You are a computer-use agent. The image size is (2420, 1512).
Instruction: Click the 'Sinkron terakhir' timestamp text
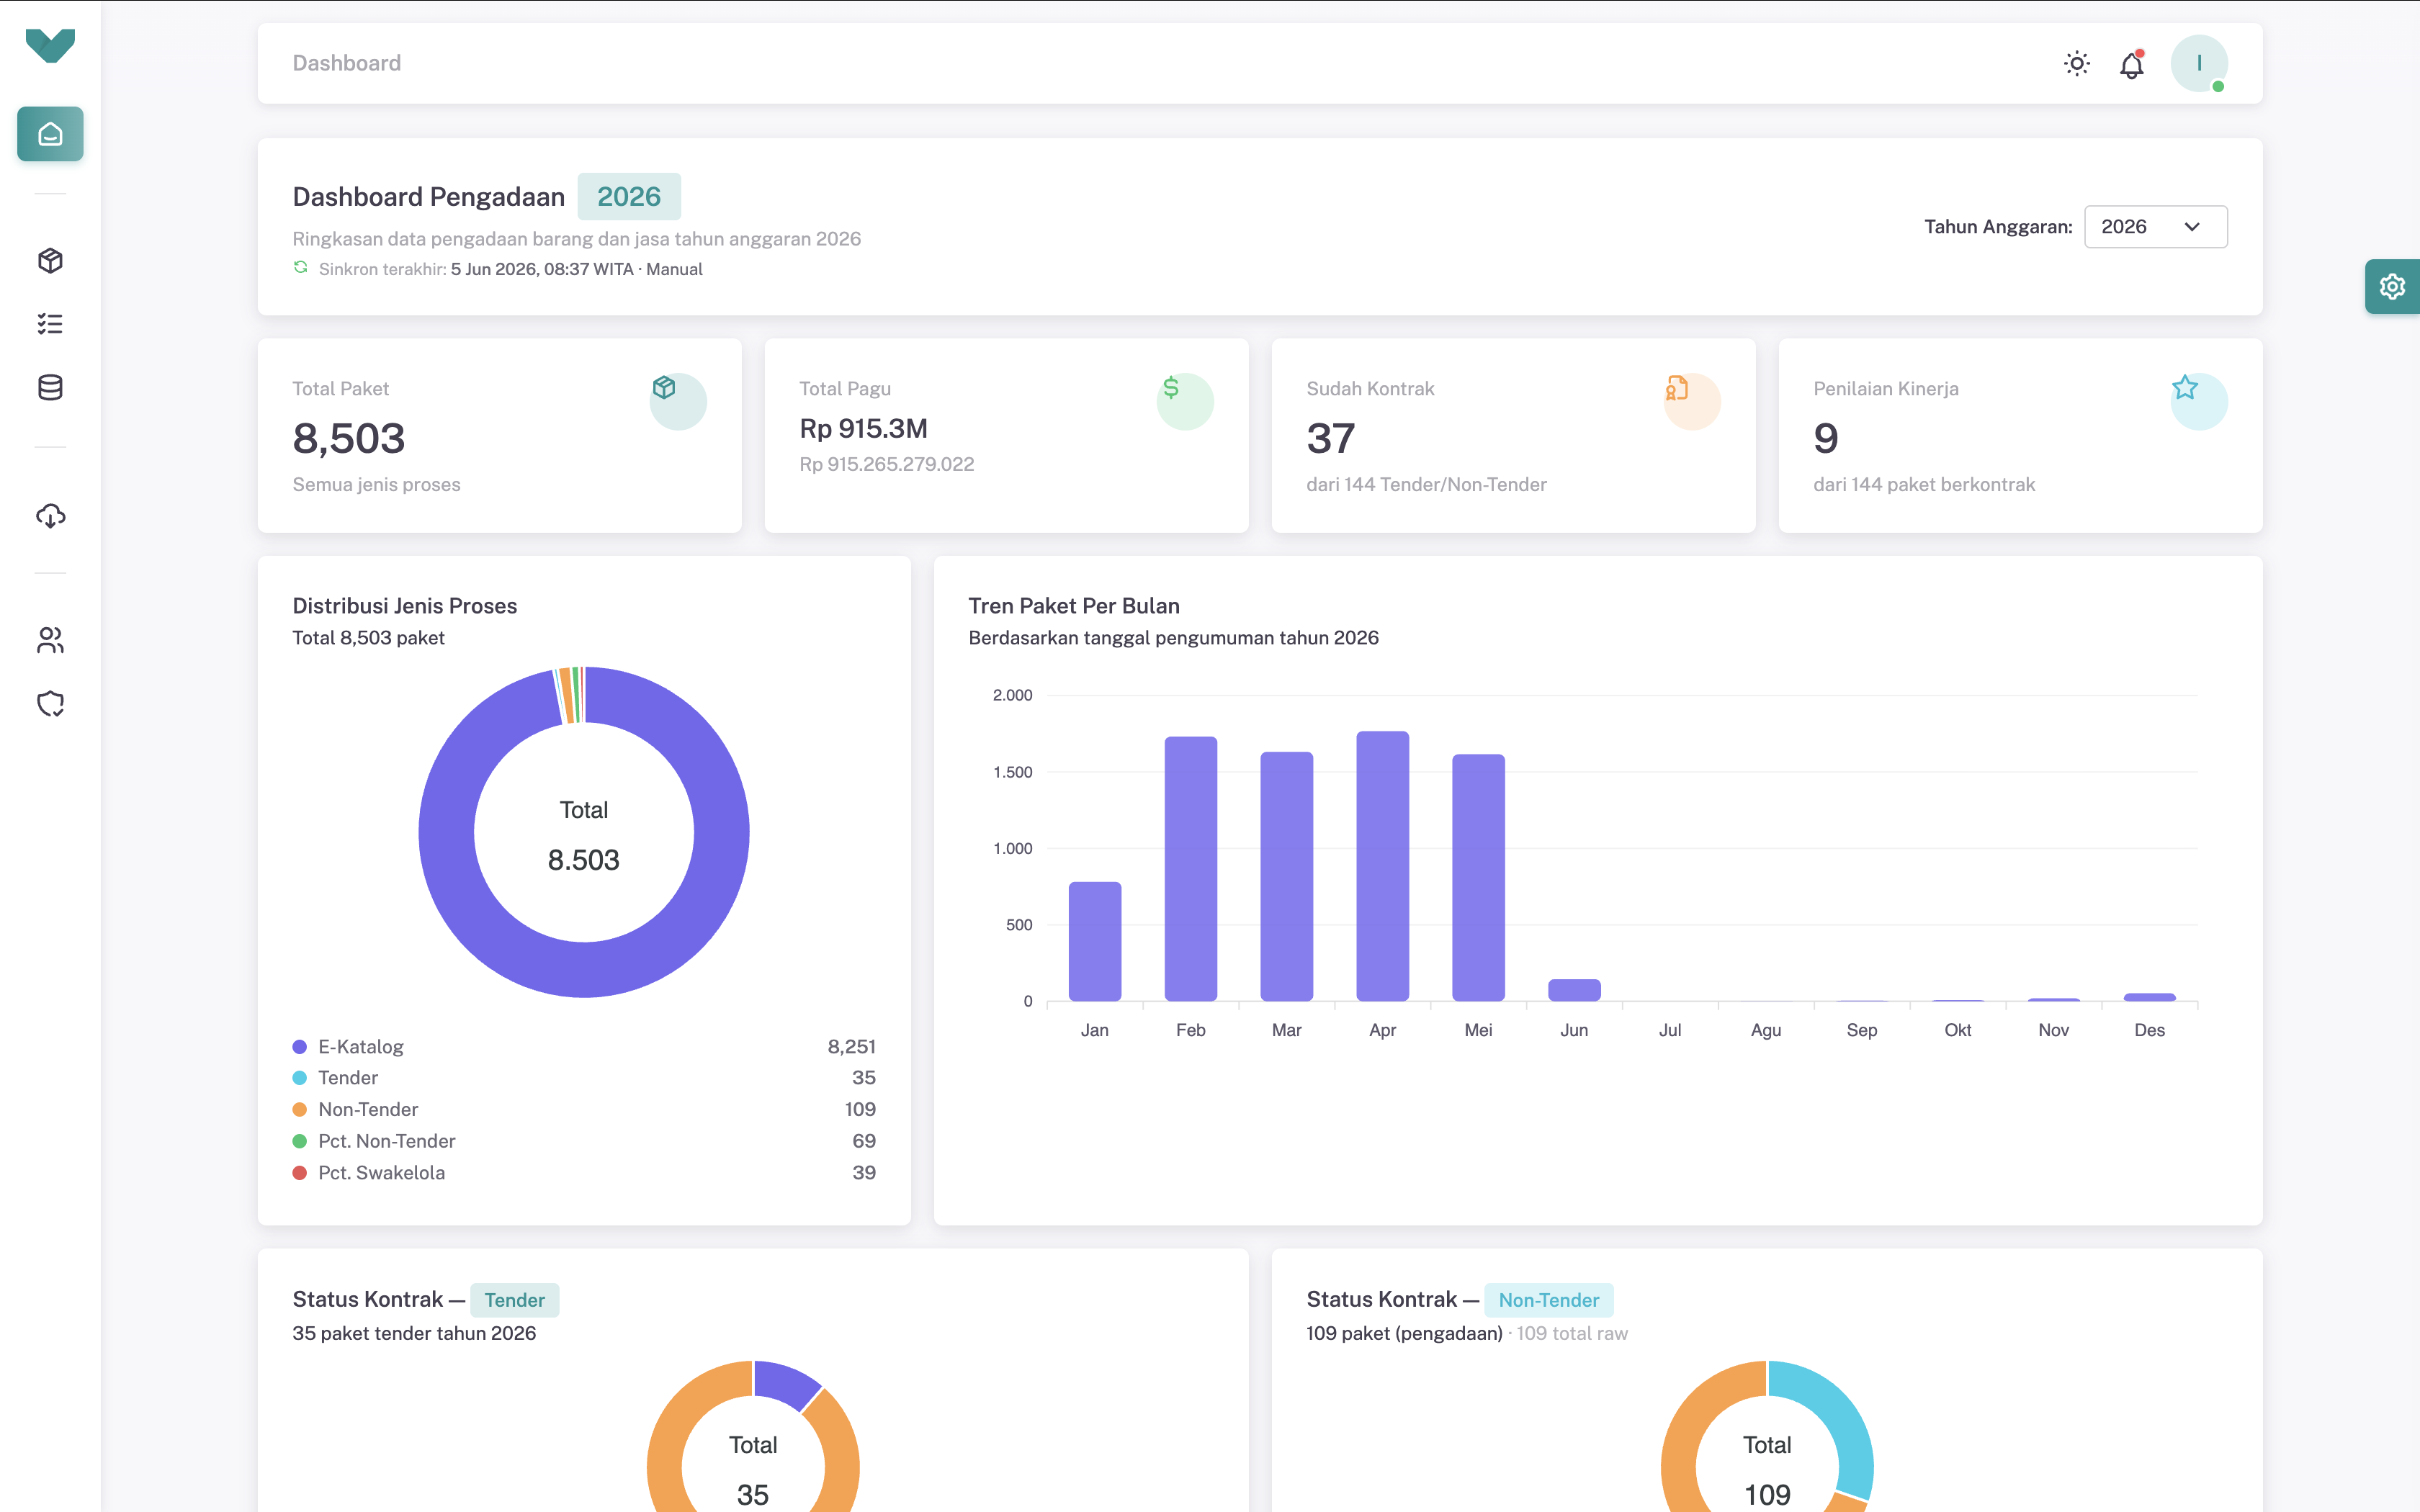click(511, 269)
